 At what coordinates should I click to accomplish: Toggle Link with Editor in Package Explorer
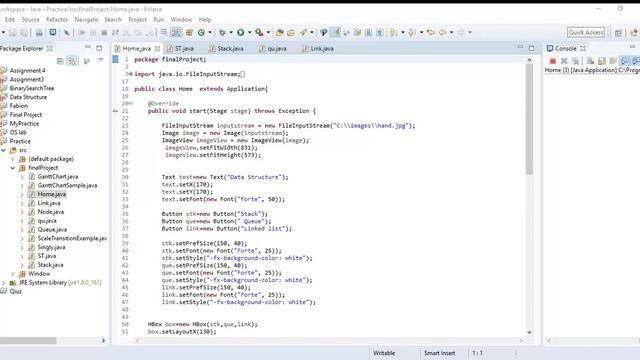tap(72, 61)
